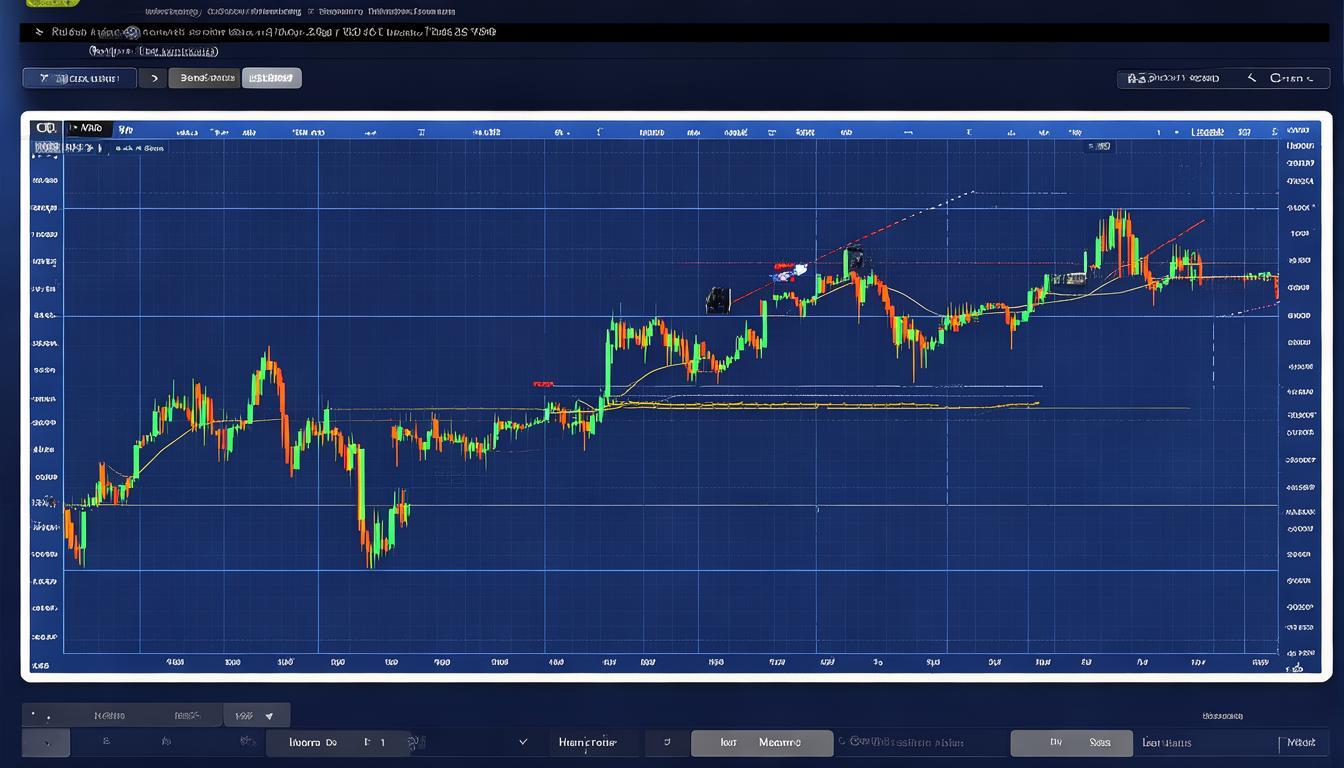Click the small red price label left of the chart's center
This screenshot has height=768, width=1344.
click(544, 384)
